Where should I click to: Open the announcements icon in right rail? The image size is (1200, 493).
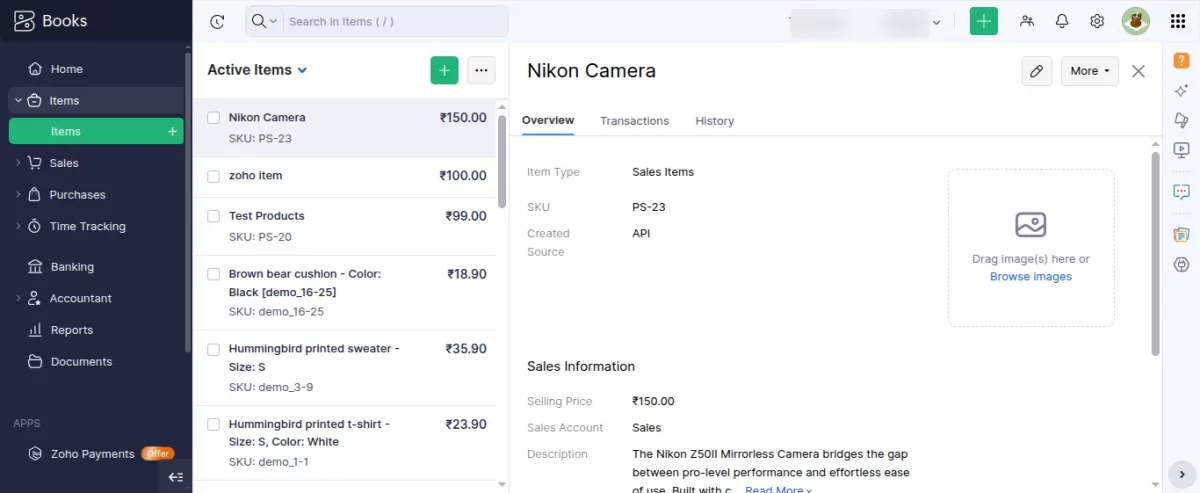1181,120
